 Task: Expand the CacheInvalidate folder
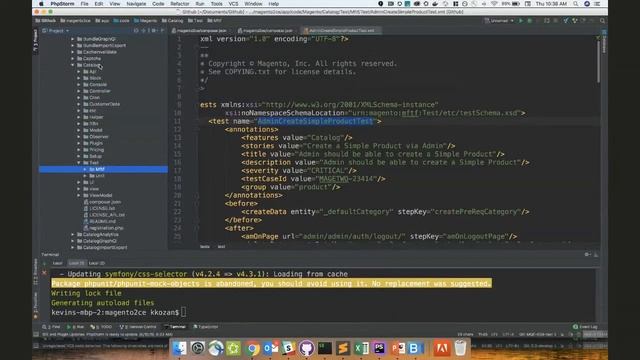click(73, 52)
